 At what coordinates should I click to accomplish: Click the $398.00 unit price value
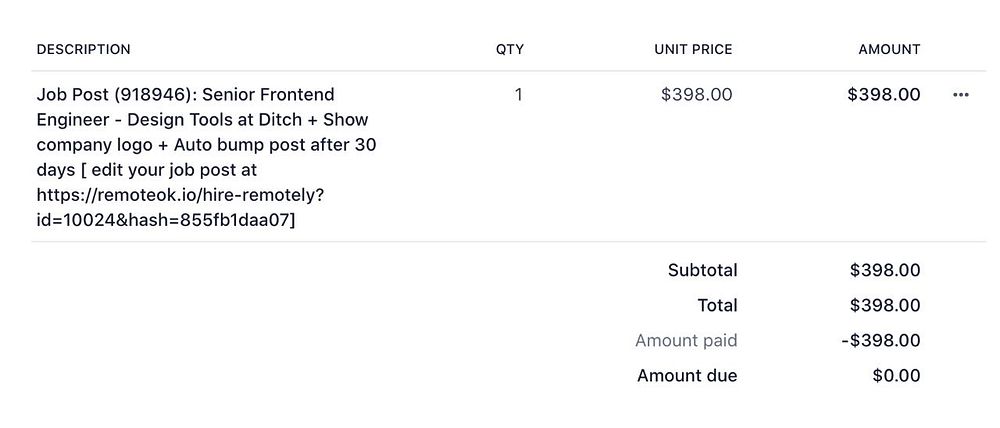[696, 95]
